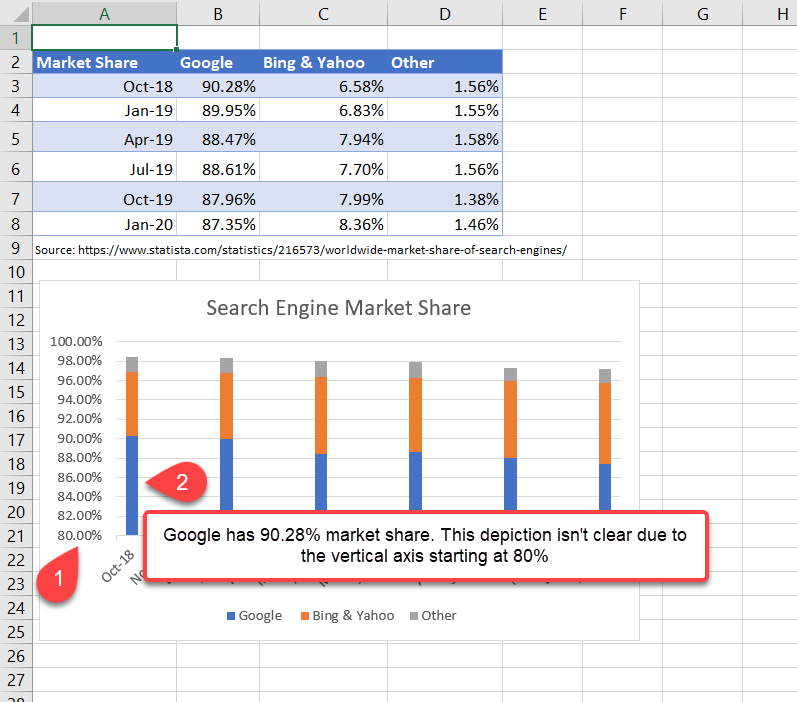Click the 90.00% vertical axis label
The image size is (797, 702).
[79, 438]
